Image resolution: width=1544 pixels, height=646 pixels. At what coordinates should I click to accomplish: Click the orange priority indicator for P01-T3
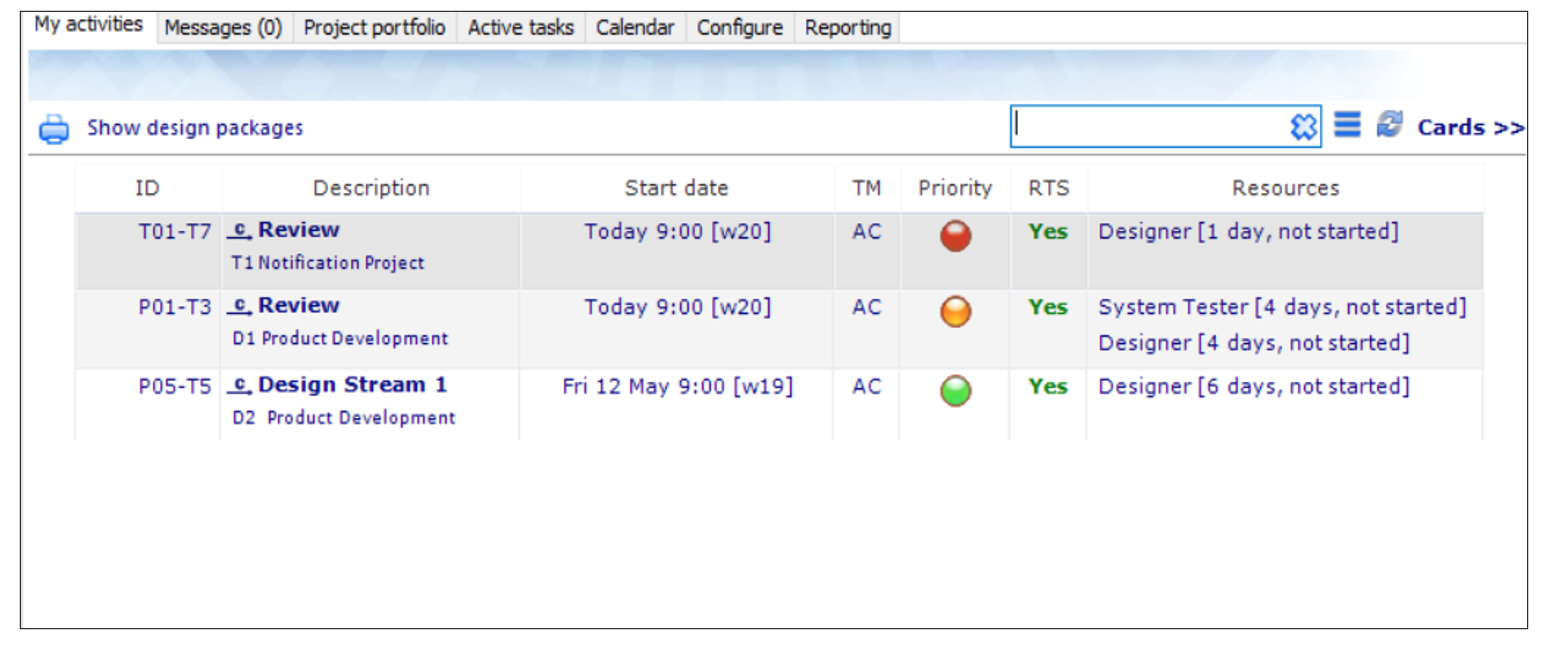(x=955, y=312)
